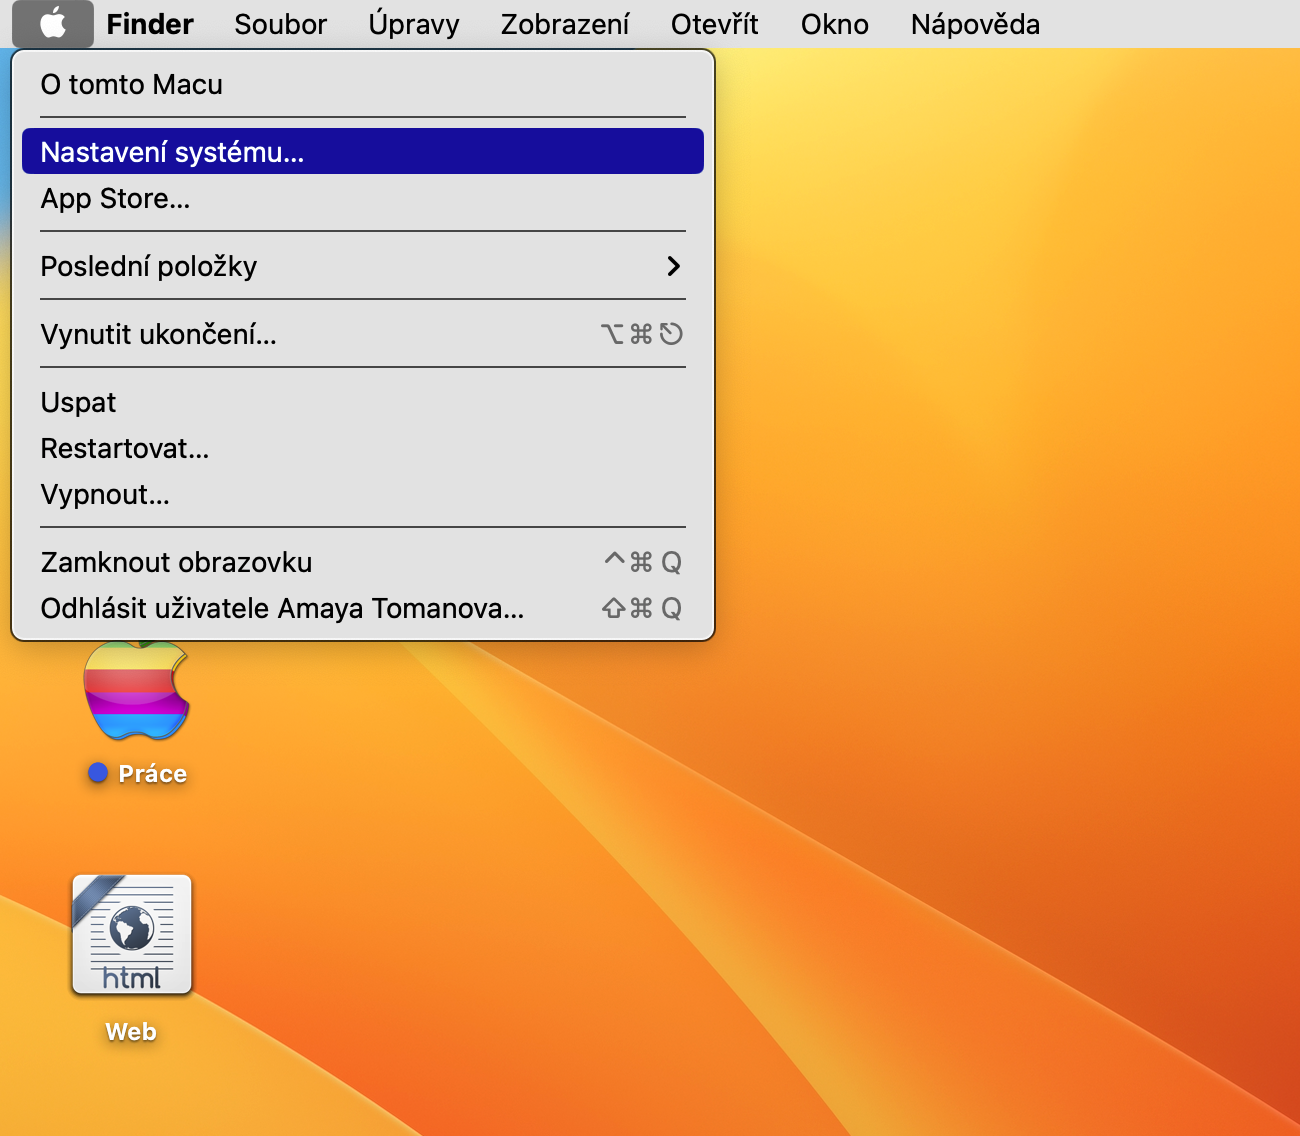Open the Okno menu
The image size is (1300, 1136).
pos(835,24)
